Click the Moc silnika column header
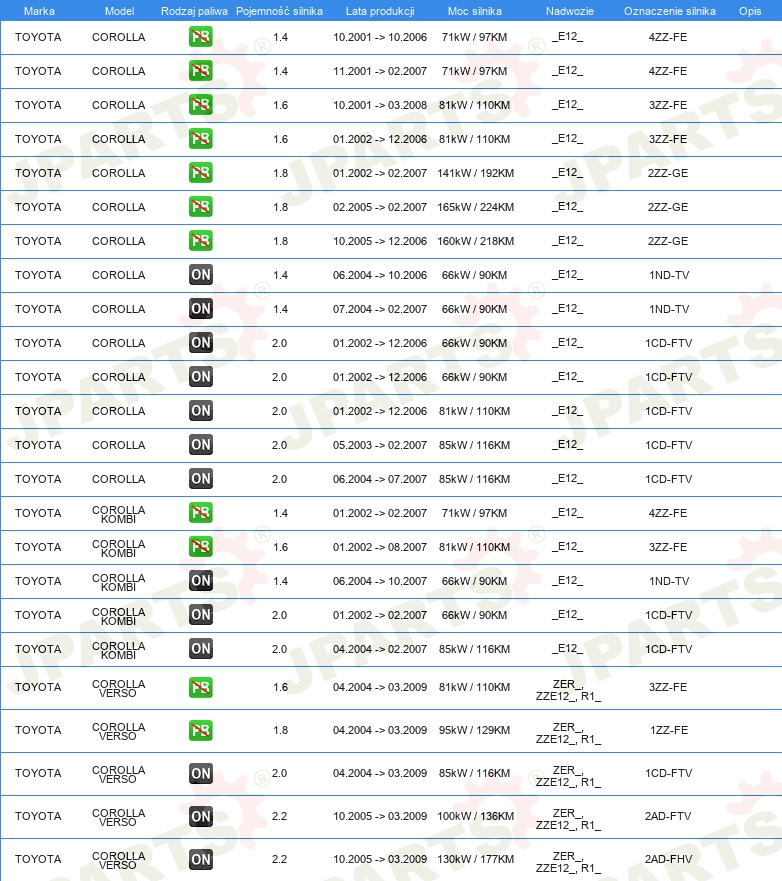The width and height of the screenshot is (782, 881). coord(475,11)
